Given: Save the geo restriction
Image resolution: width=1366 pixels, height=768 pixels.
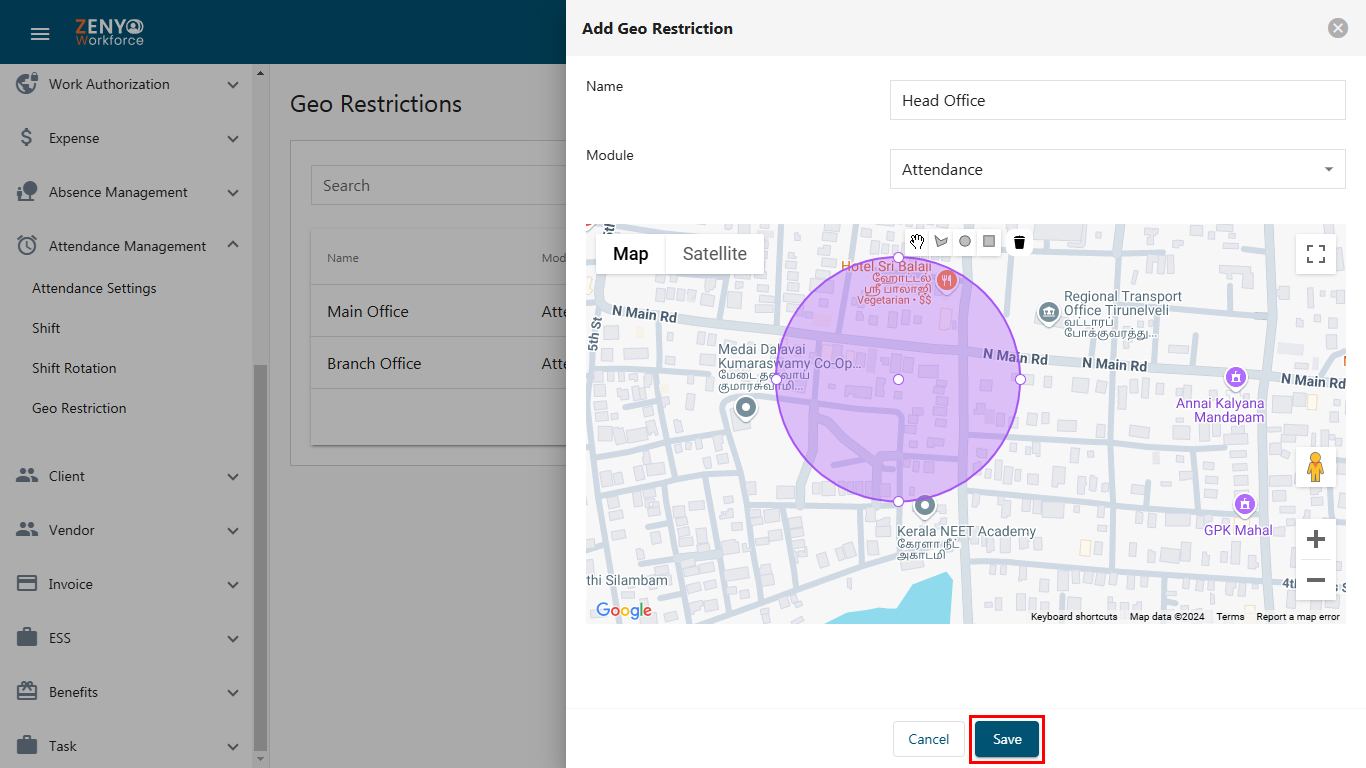Looking at the screenshot, I should pyautogui.click(x=1007, y=739).
